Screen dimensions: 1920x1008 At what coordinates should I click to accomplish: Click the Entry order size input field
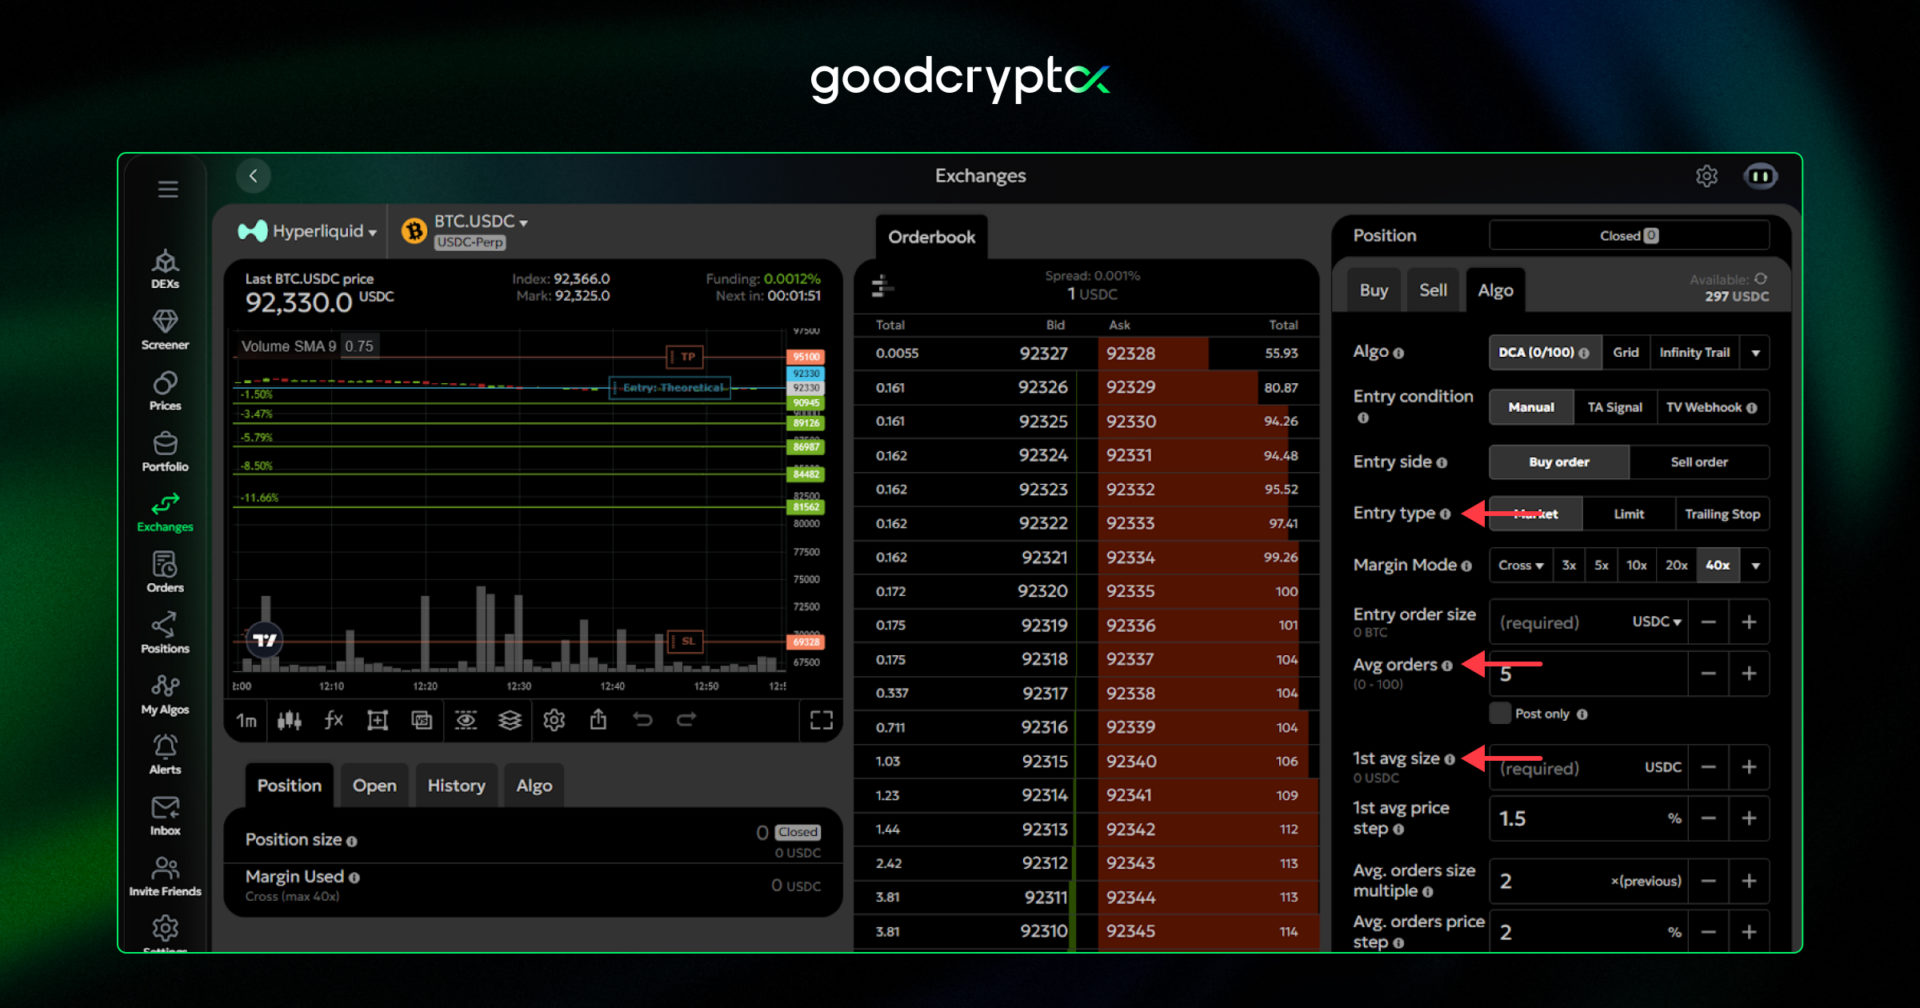click(1558, 622)
